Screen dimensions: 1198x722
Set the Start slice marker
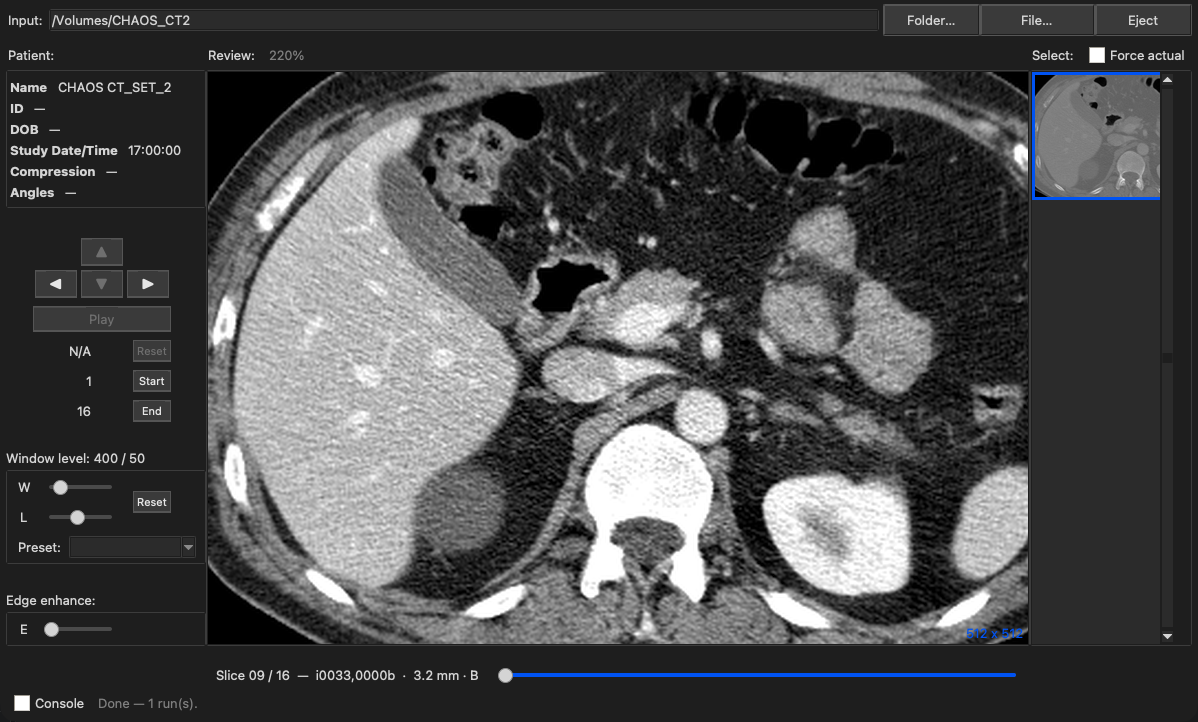pos(151,380)
